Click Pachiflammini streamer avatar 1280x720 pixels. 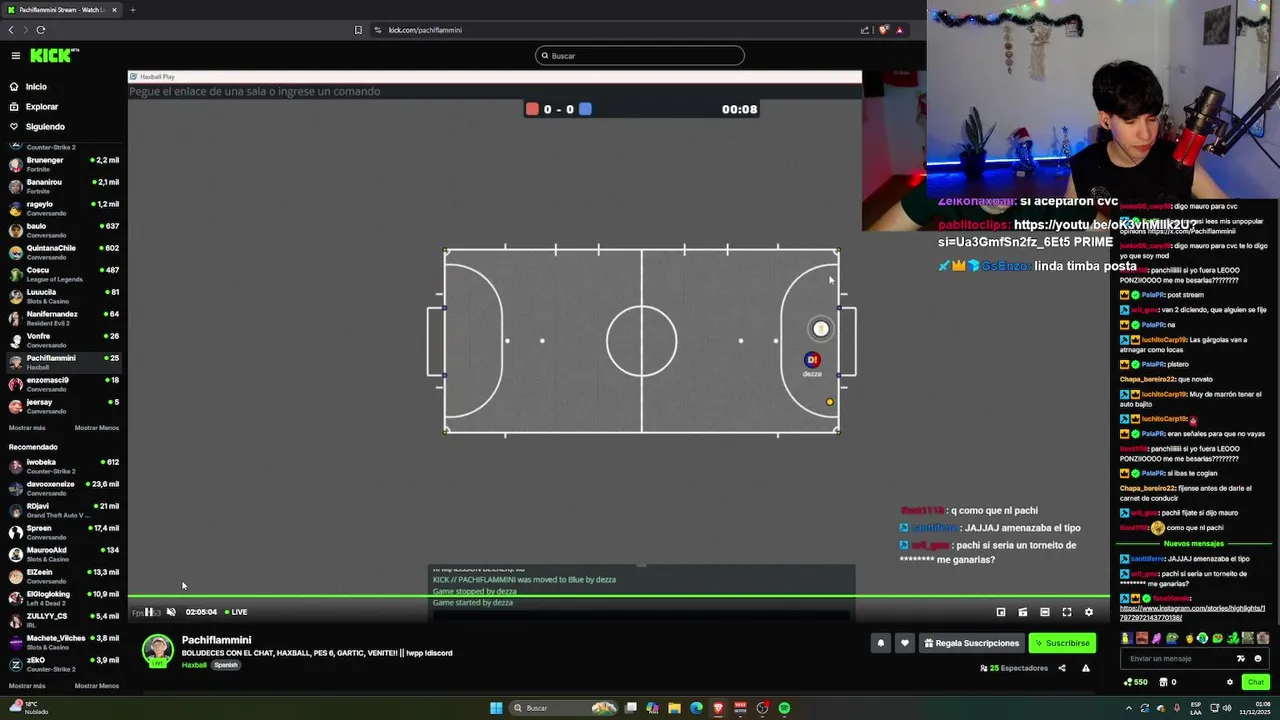157,650
